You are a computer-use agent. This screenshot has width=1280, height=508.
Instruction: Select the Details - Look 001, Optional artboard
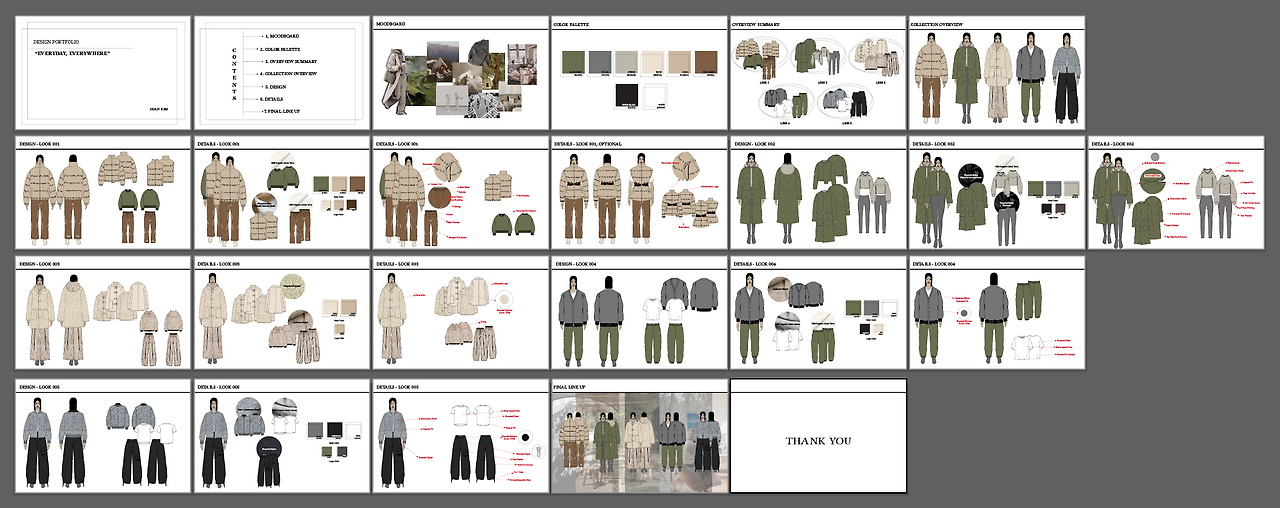click(638, 192)
